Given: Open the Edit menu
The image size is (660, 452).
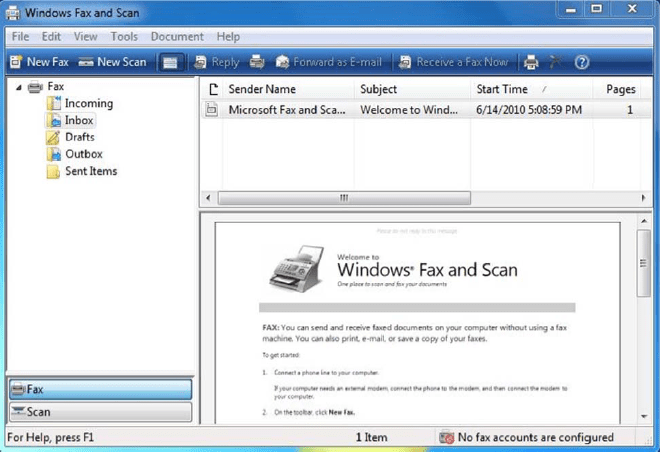Looking at the screenshot, I should click(51, 37).
